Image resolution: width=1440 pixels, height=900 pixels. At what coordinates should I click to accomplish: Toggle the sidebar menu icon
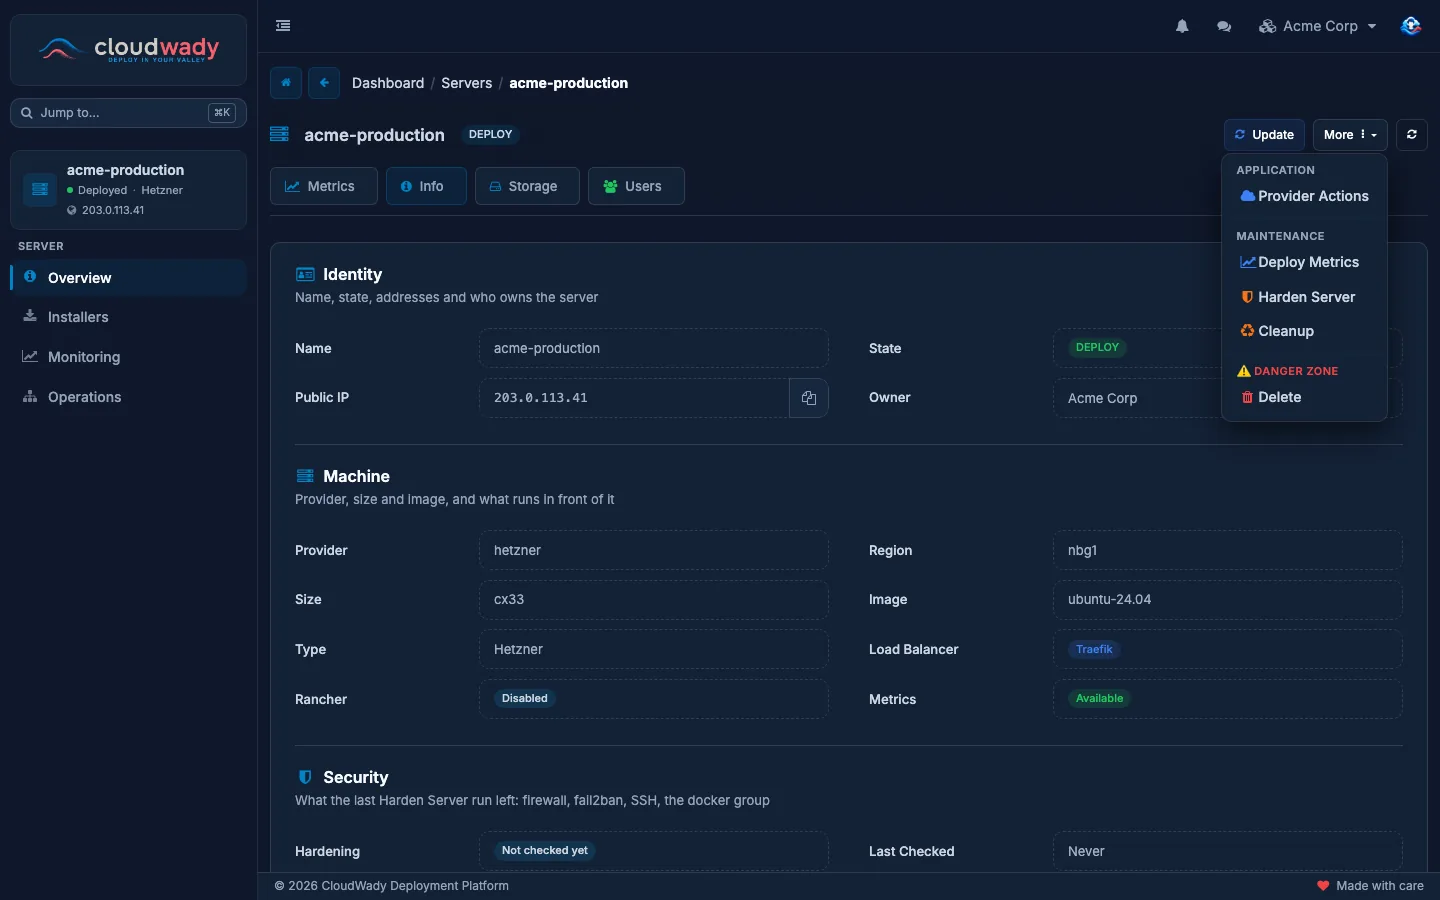click(x=283, y=26)
